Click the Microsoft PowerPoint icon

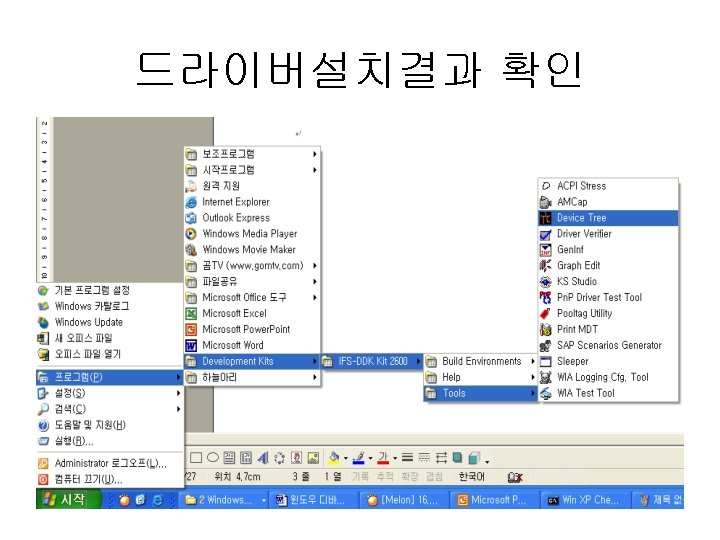[x=191, y=330]
